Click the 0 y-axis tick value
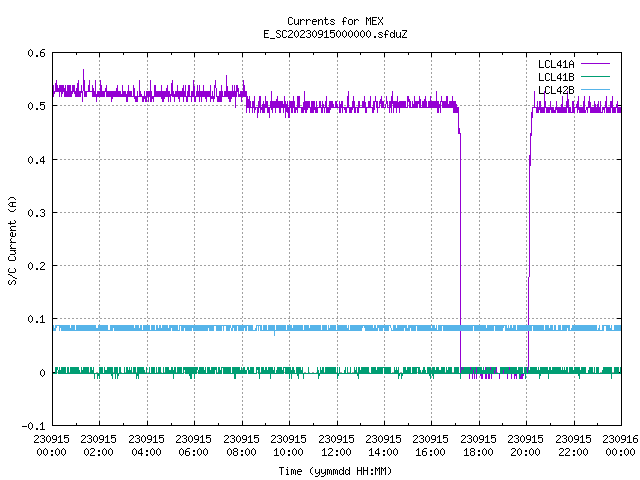640x480 pixels. [42, 373]
